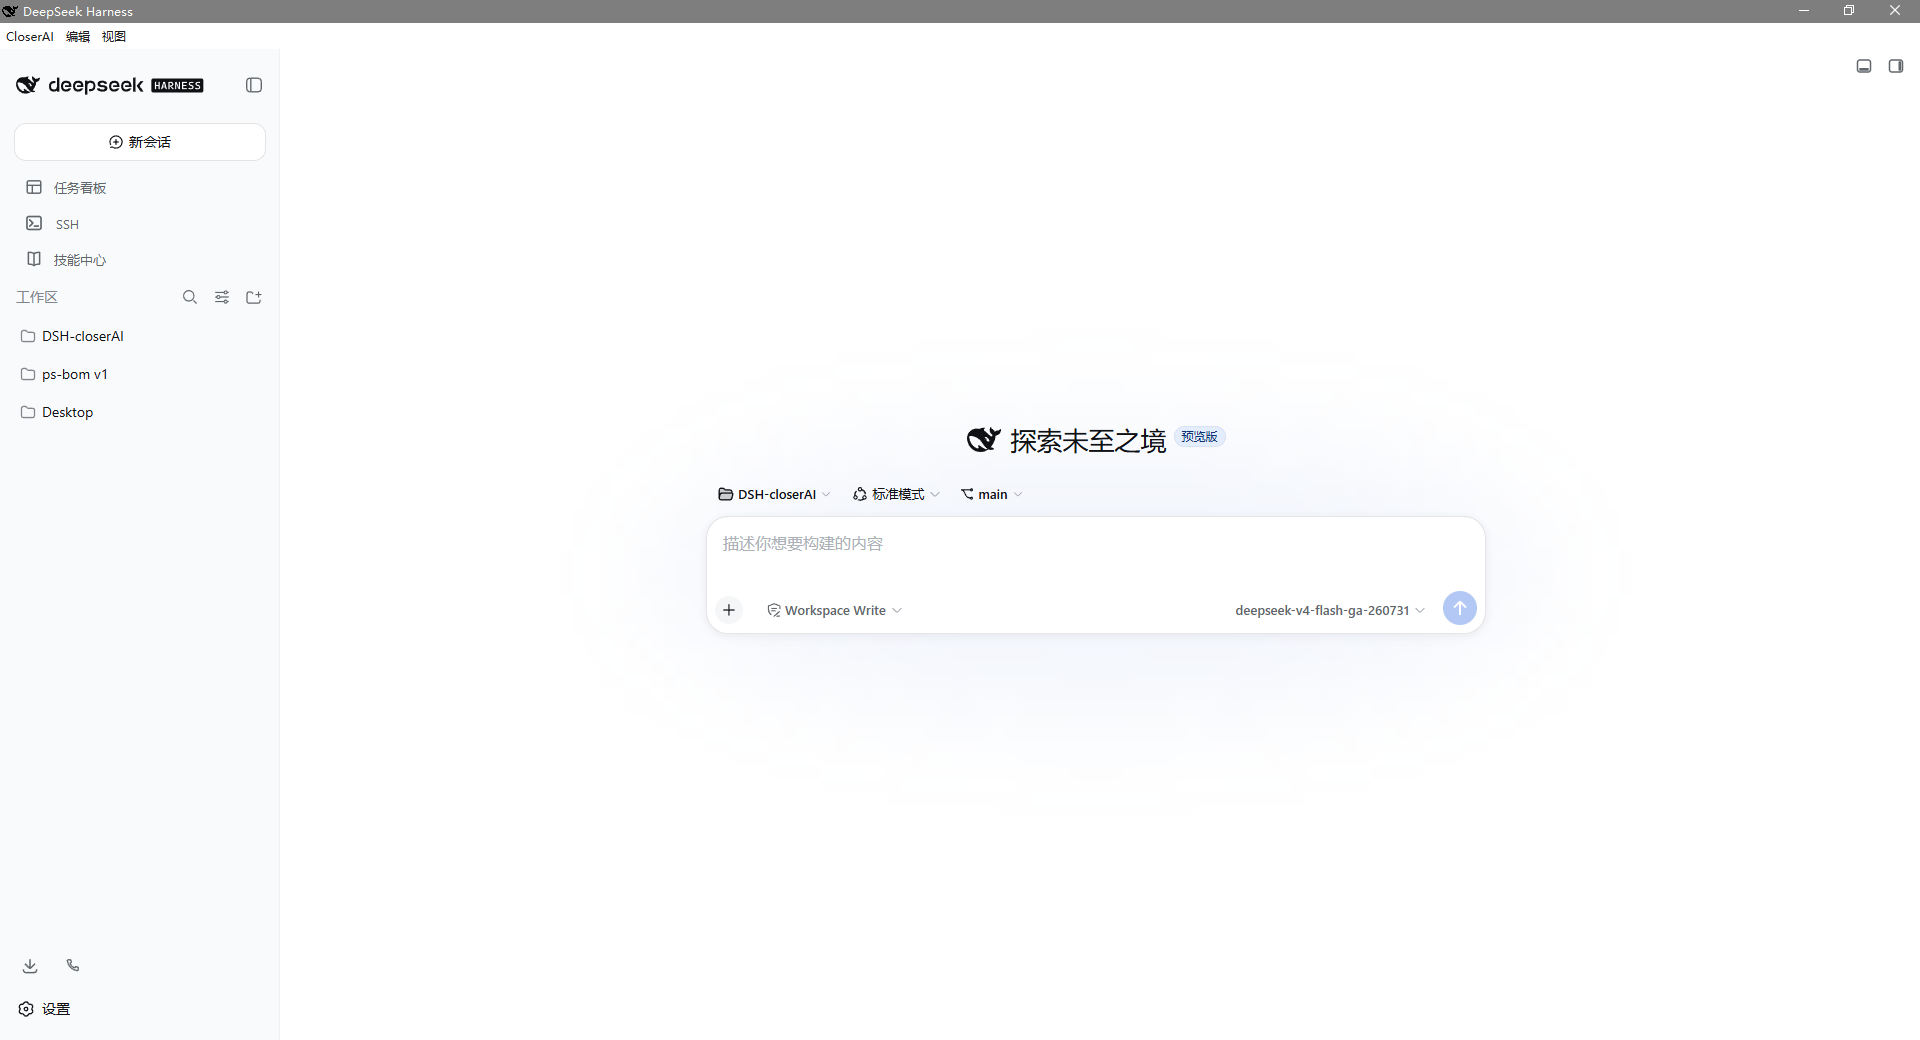Select the ps-bom v1 workspace
The image size is (1920, 1040).
(x=140, y=374)
